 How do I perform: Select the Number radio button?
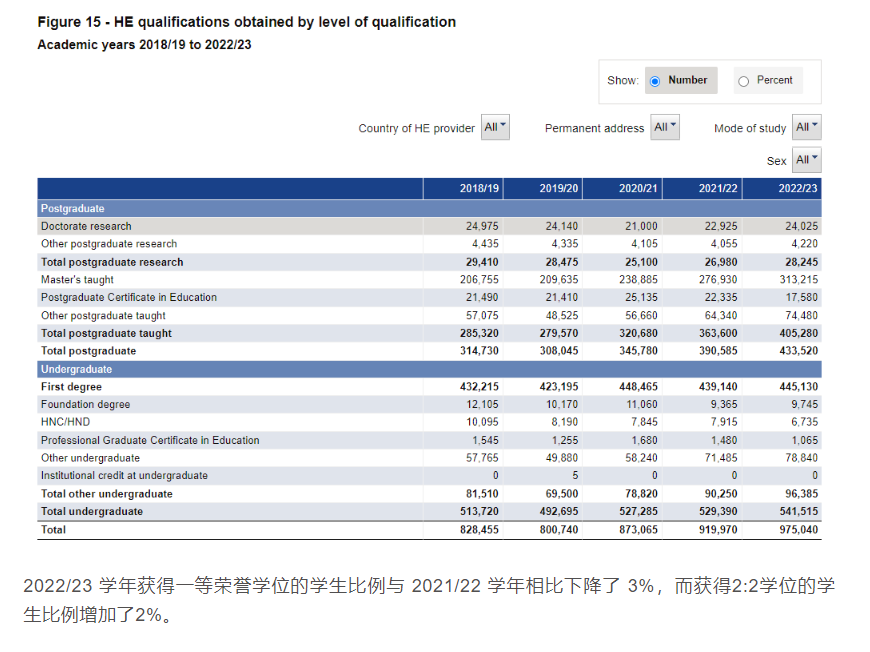pos(655,81)
